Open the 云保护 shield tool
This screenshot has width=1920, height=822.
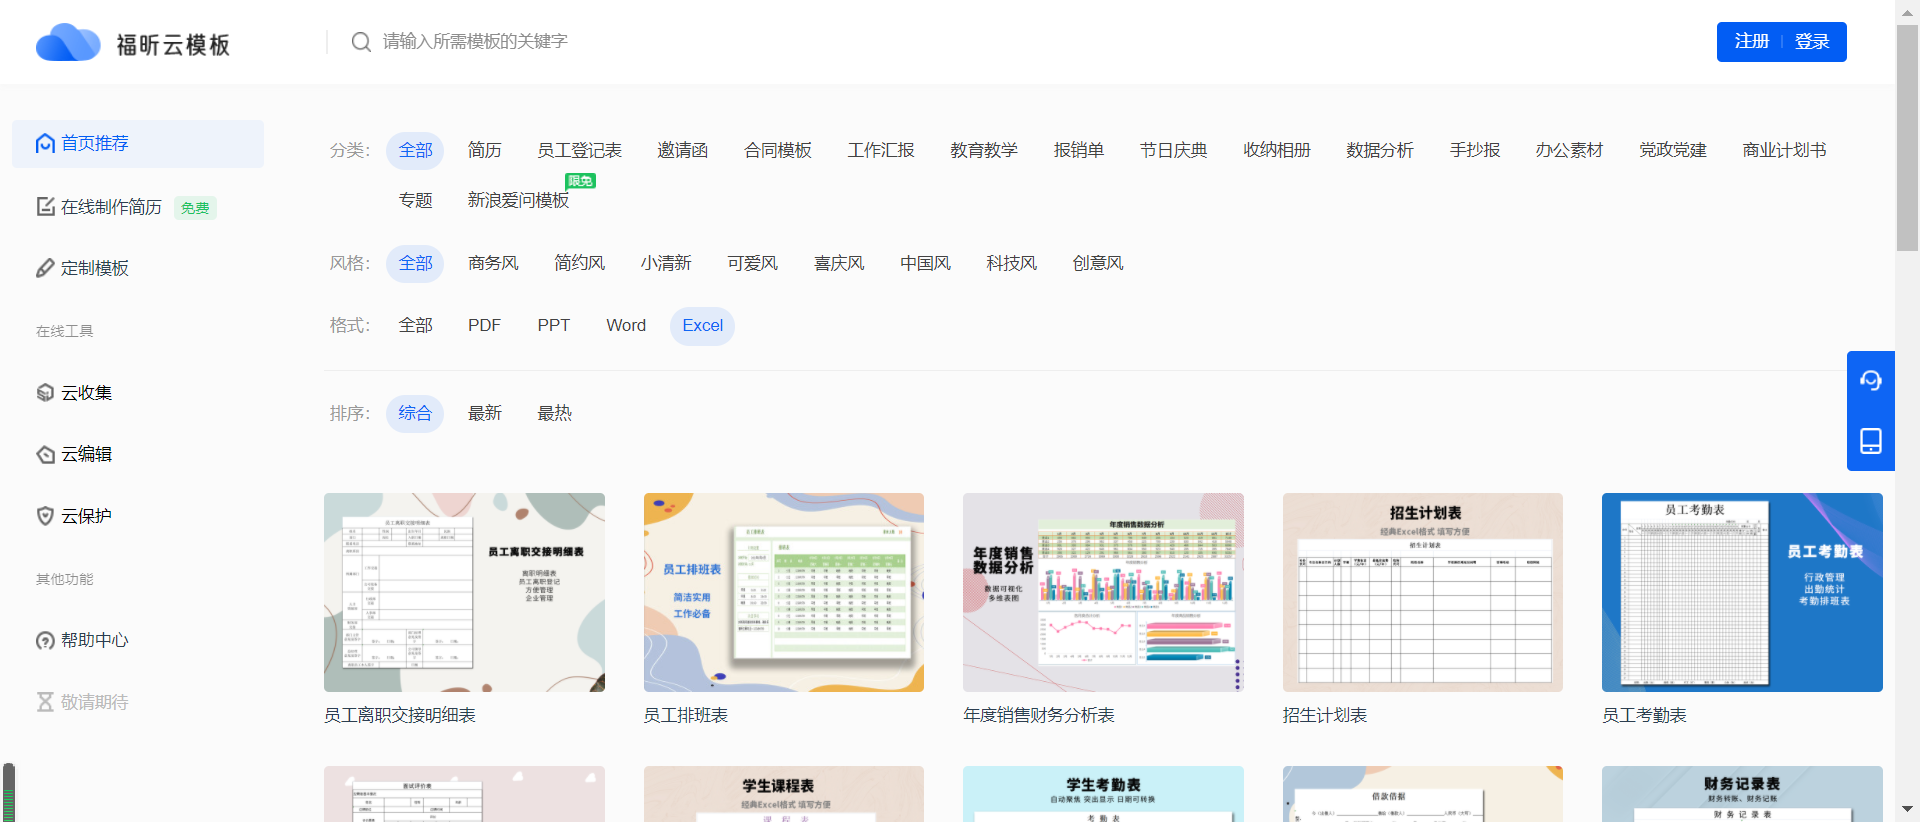tap(45, 516)
